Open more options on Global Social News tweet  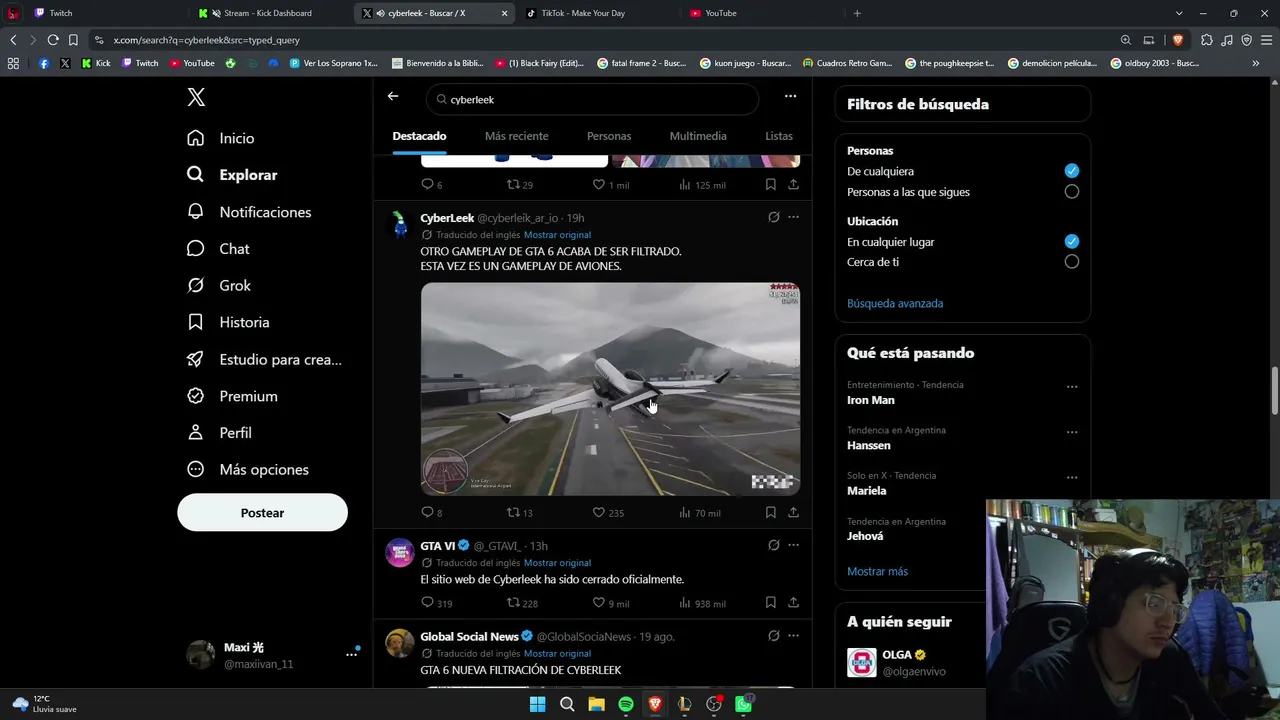(x=793, y=635)
